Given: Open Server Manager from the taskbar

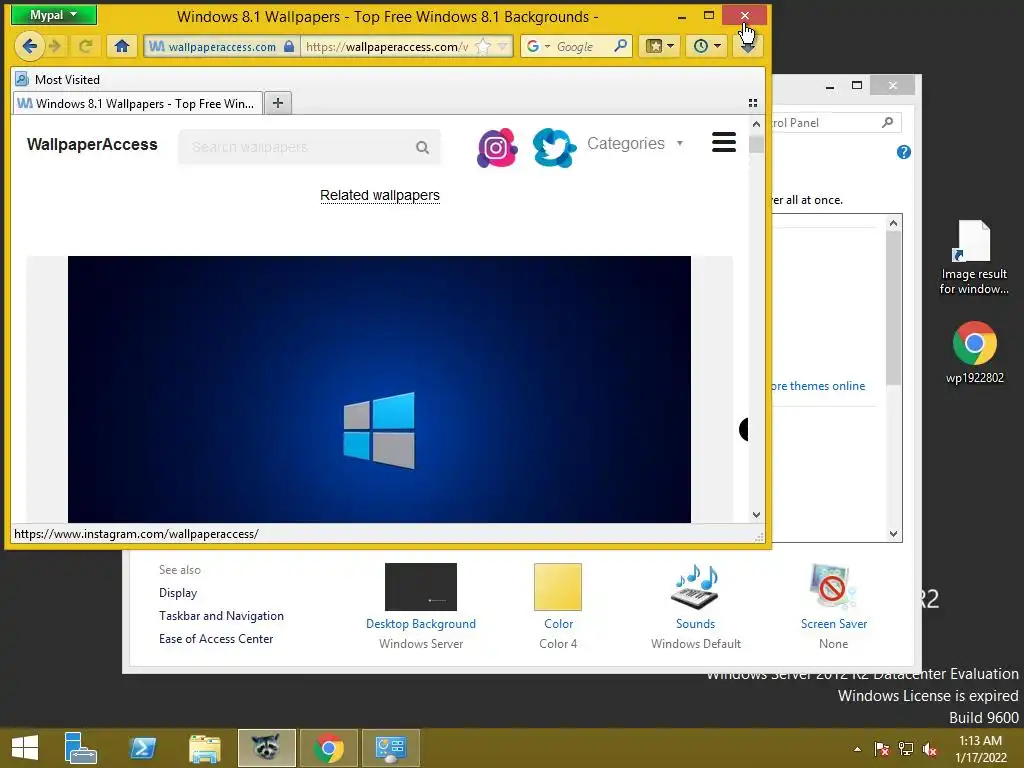Looking at the screenshot, I should coord(80,748).
